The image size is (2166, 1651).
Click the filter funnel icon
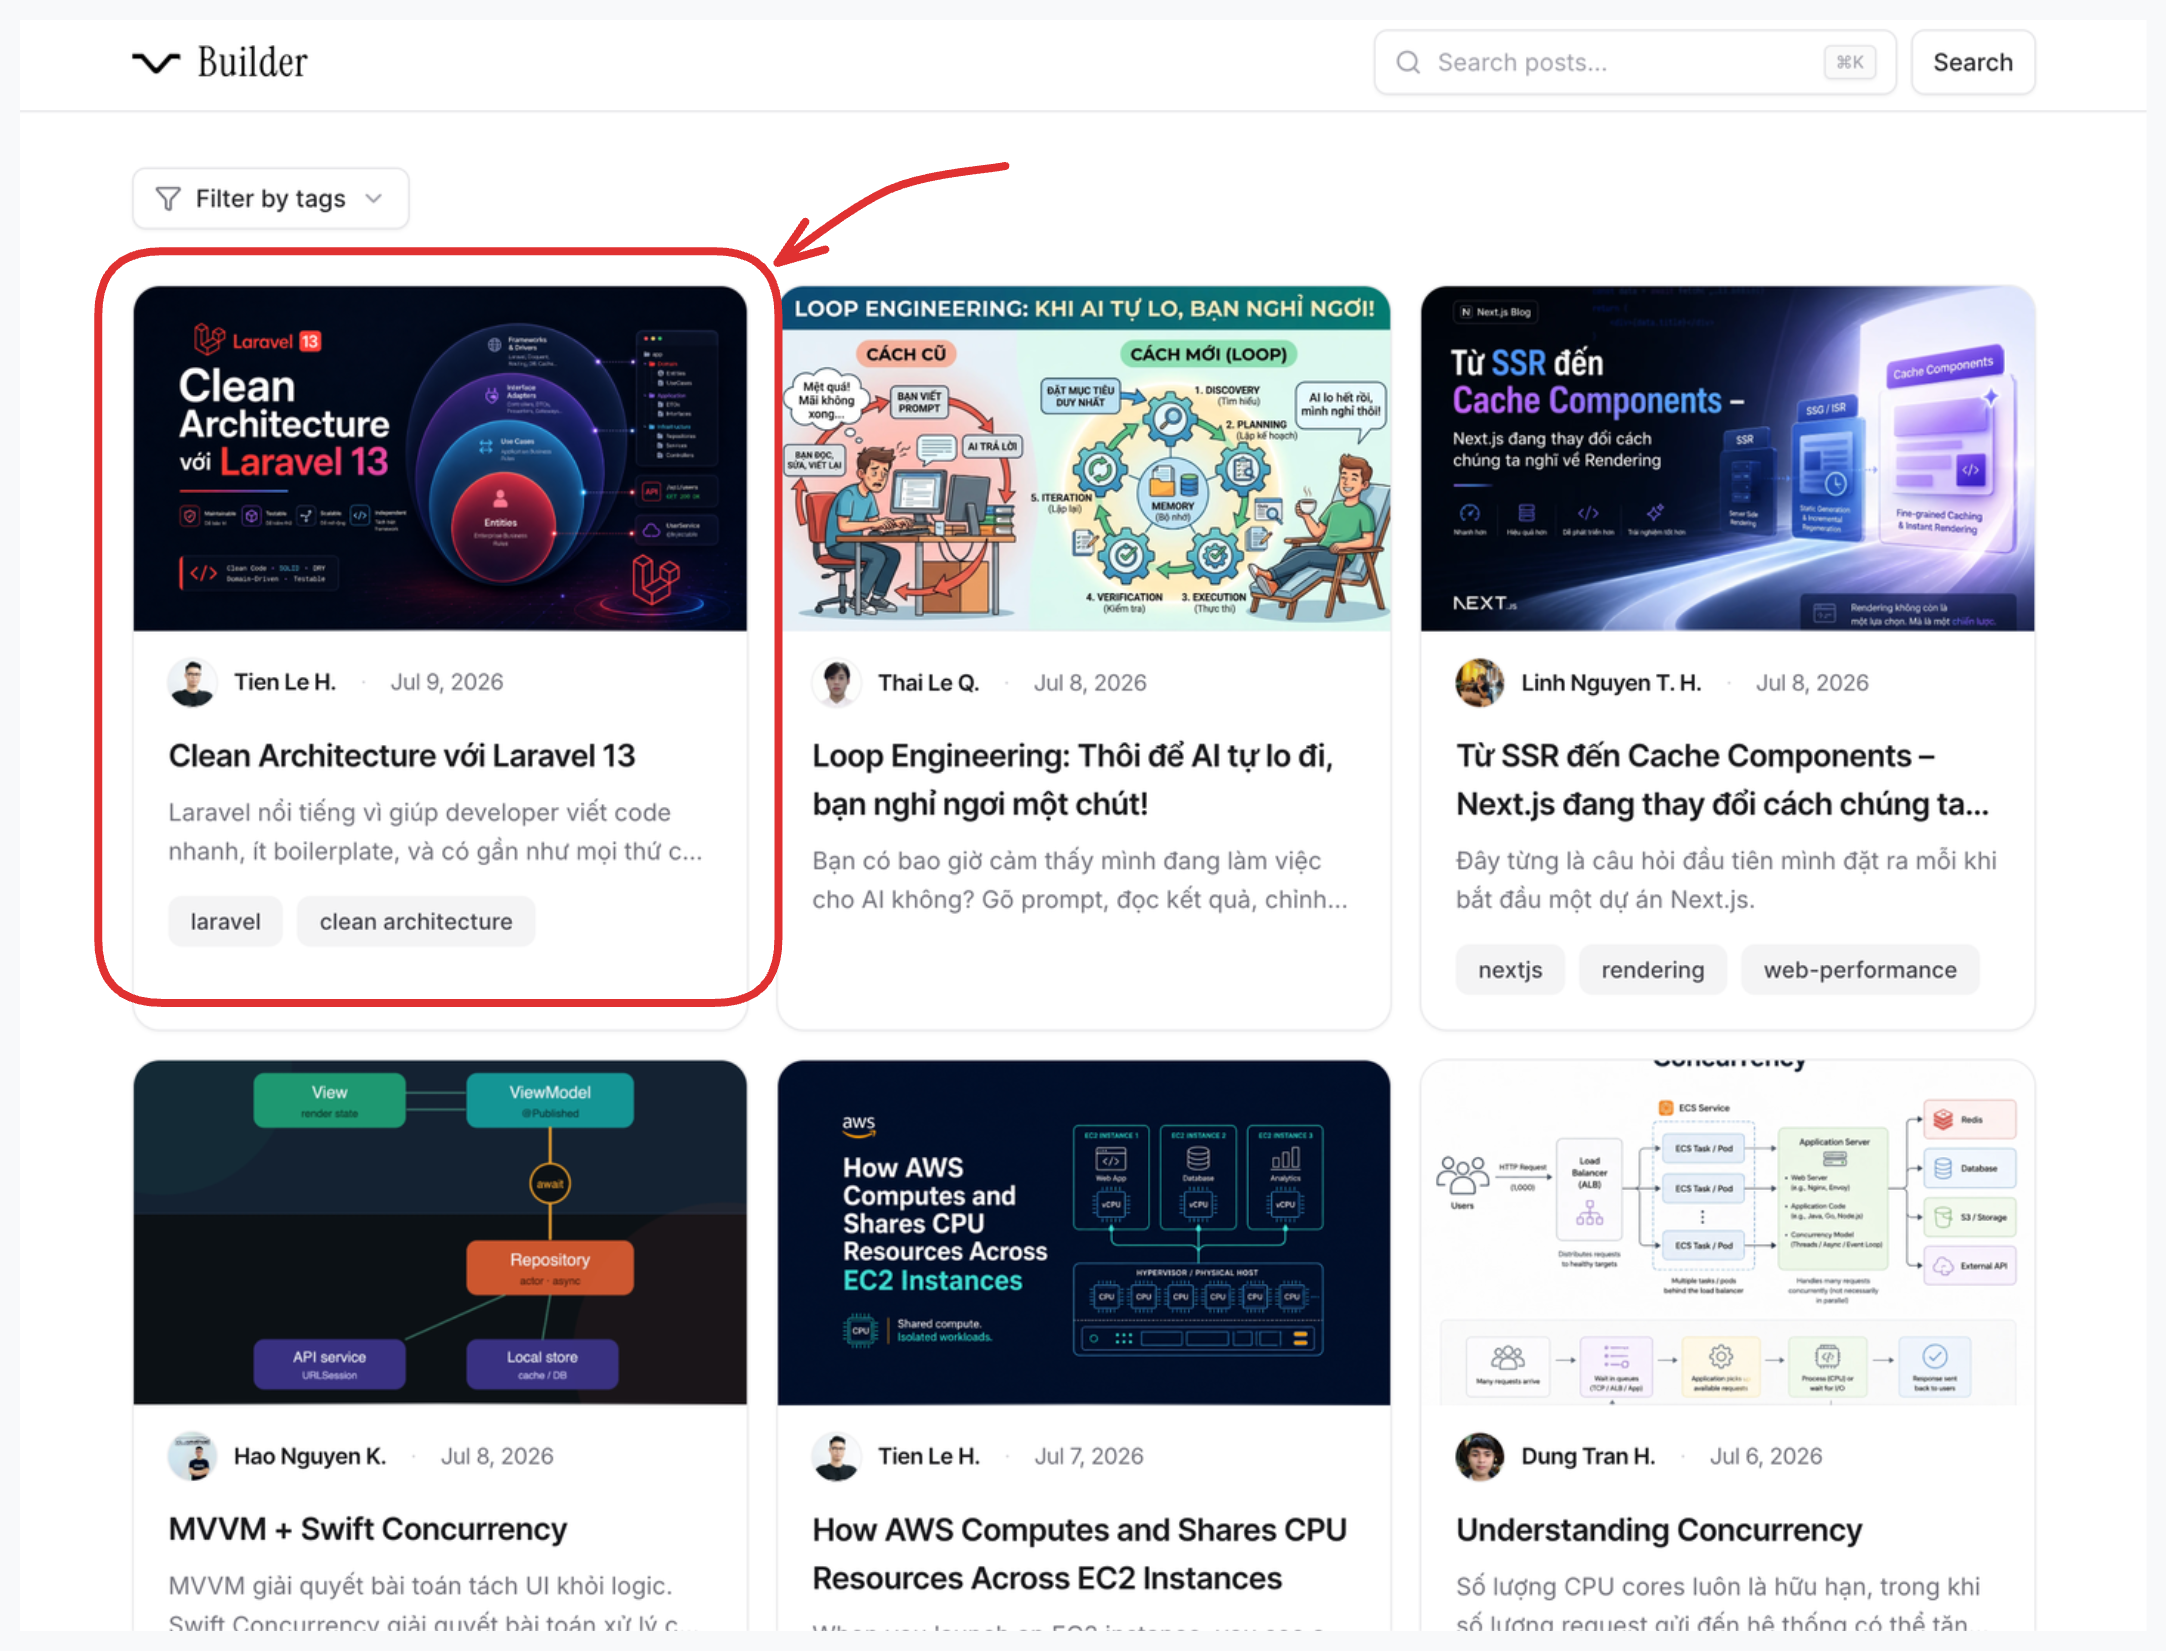tap(168, 199)
